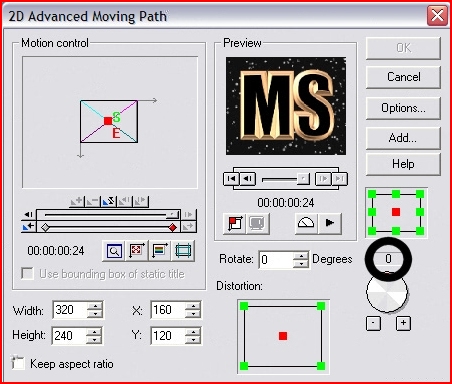Click the Cancel button
Screen dimensions: 452x384
click(403, 77)
